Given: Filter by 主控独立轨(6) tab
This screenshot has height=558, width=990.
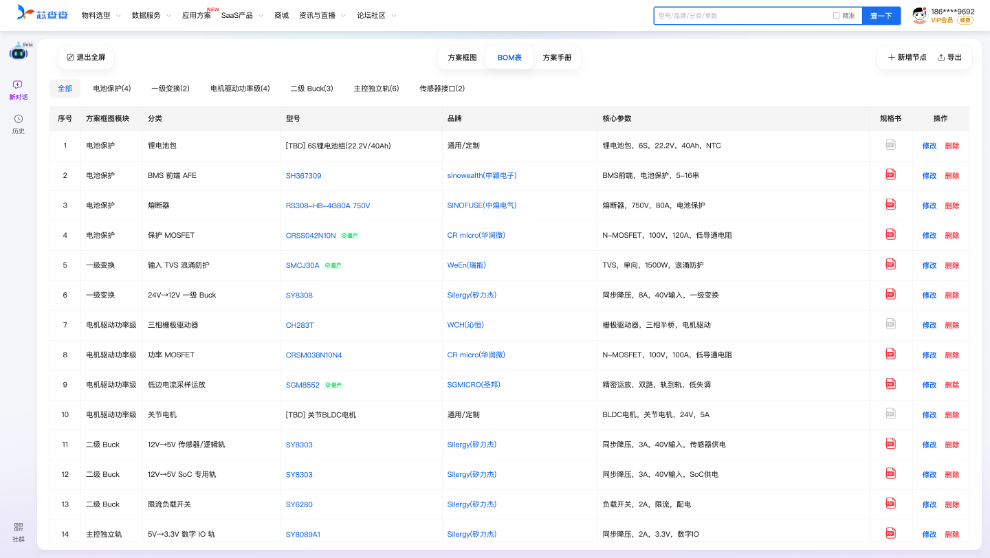Looking at the screenshot, I should click(376, 88).
